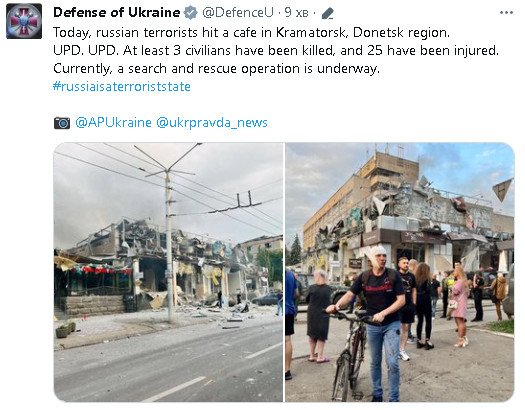This screenshot has height=410, width=525.
Task: Open the three-dot more options menu
Action: click(506, 13)
